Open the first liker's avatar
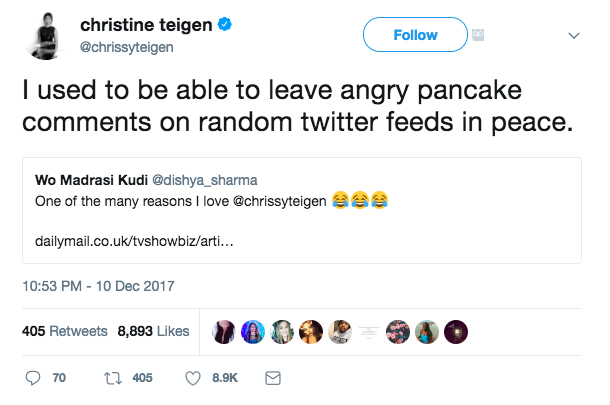The image size is (610, 405). [225, 330]
